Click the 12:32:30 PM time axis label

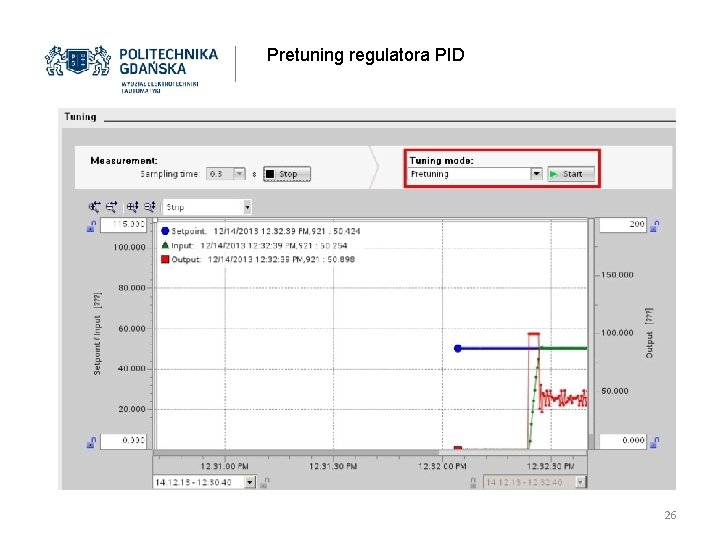551,467
